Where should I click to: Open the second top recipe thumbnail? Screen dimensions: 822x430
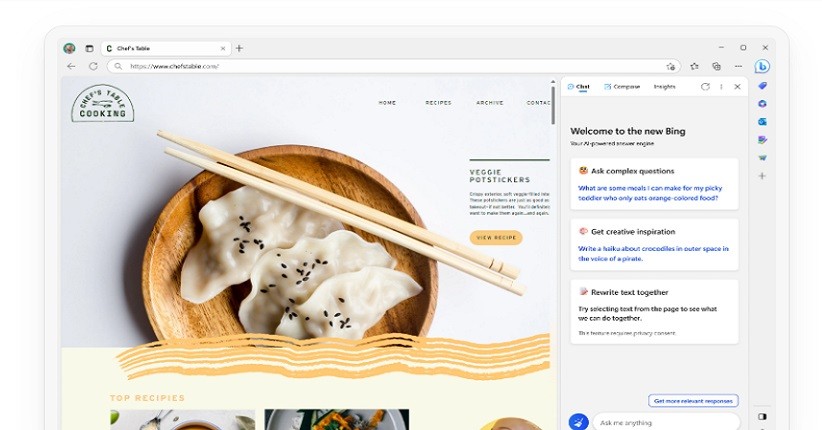[x=337, y=420]
